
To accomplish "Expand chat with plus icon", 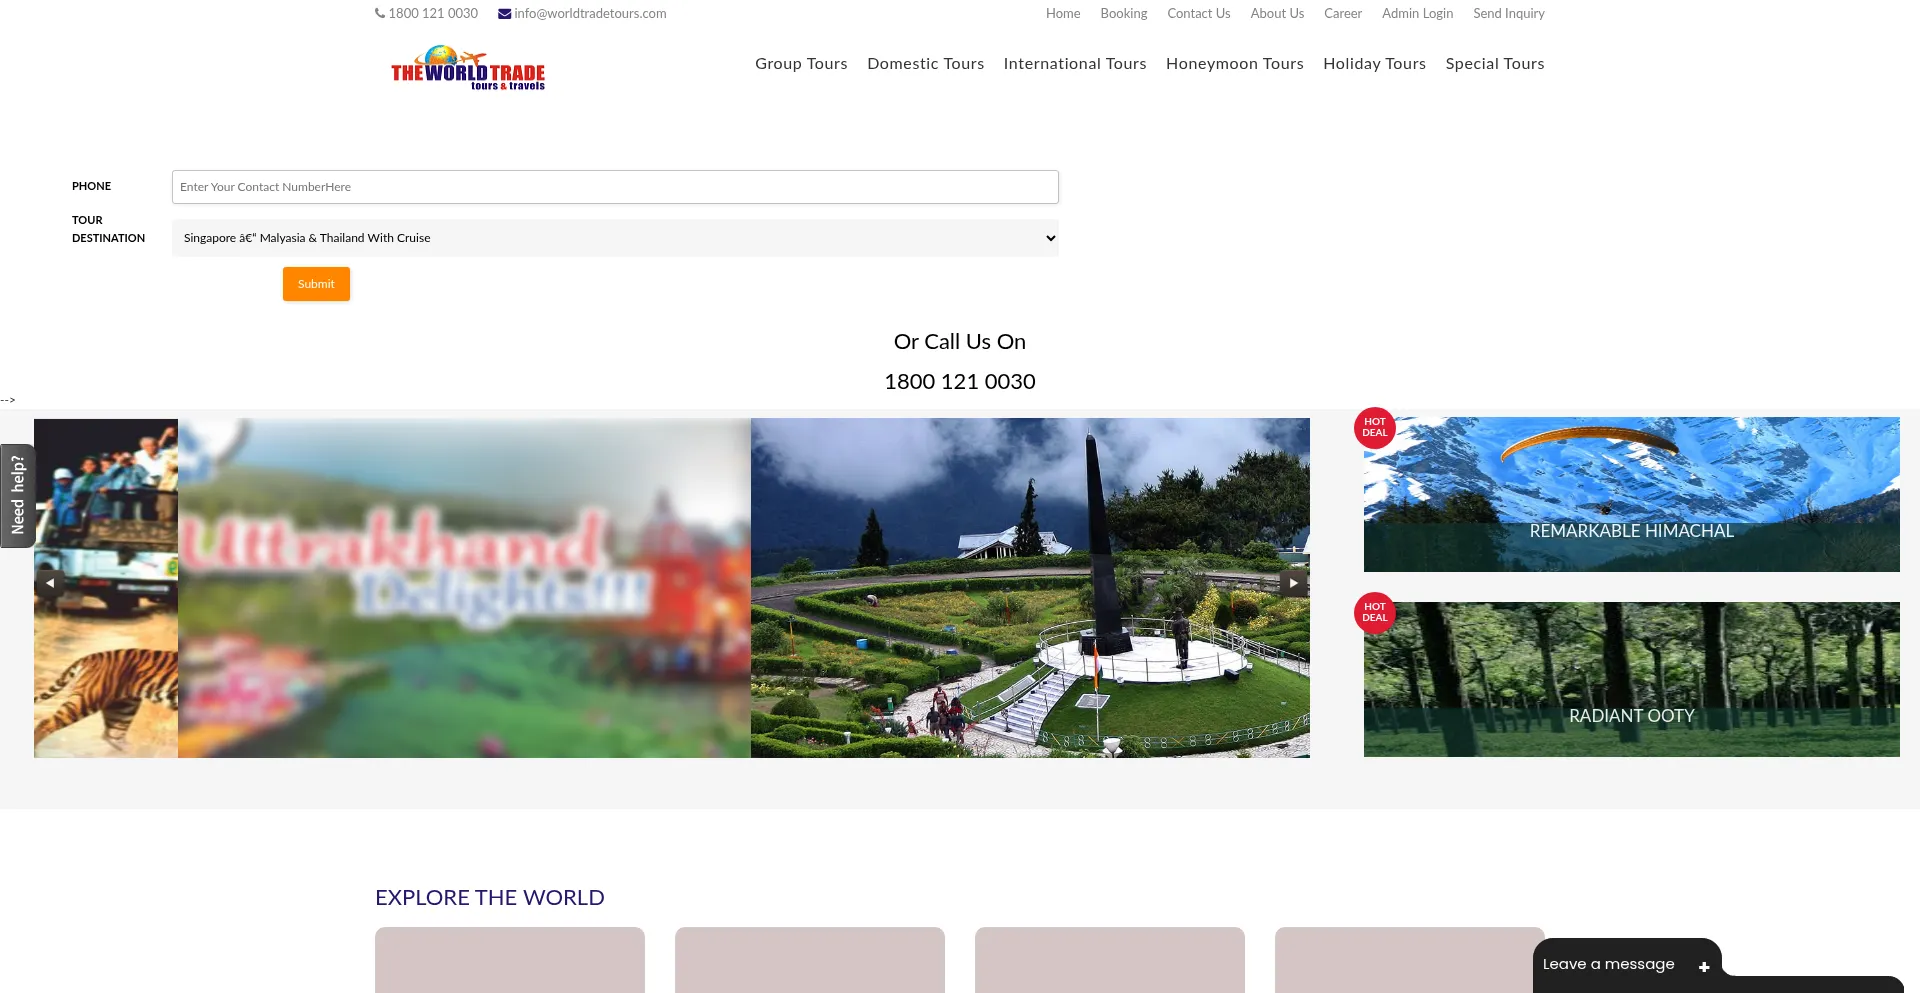I will click(1704, 967).
